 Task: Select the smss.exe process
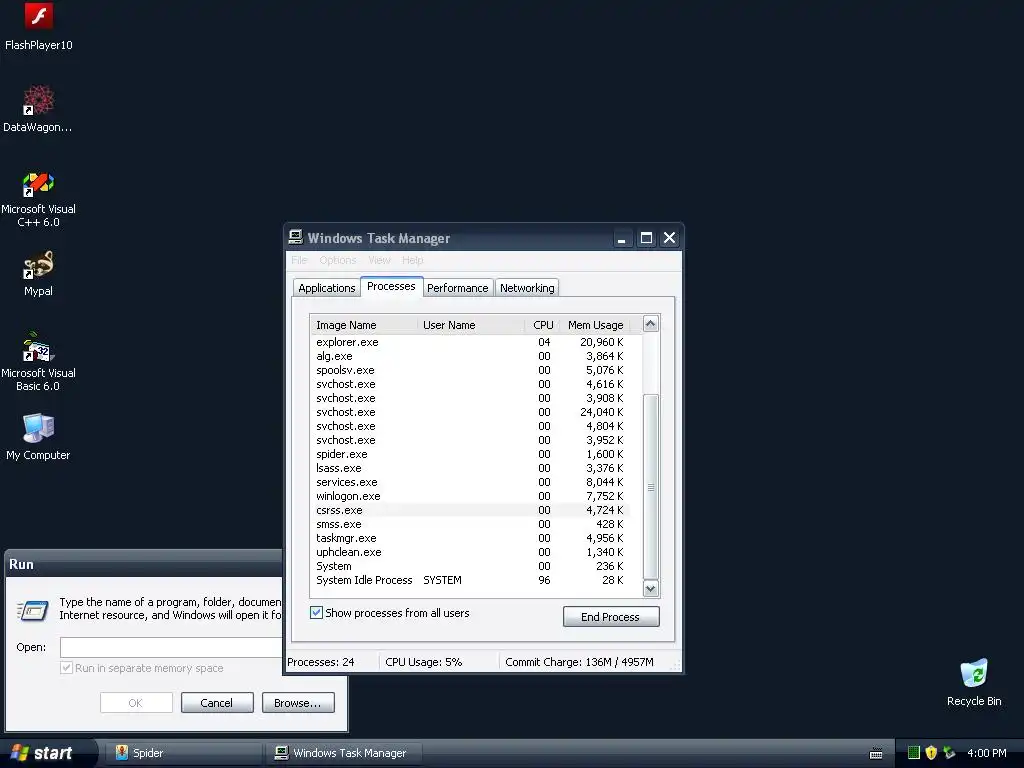(x=470, y=524)
